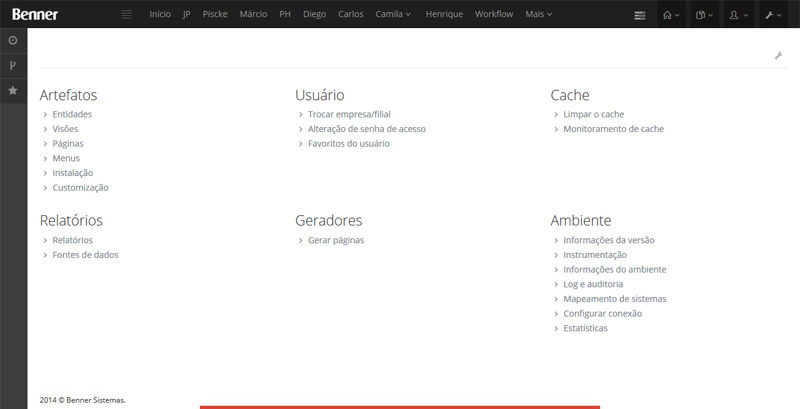Click the Benner logo
The image size is (800, 409).
(35, 14)
